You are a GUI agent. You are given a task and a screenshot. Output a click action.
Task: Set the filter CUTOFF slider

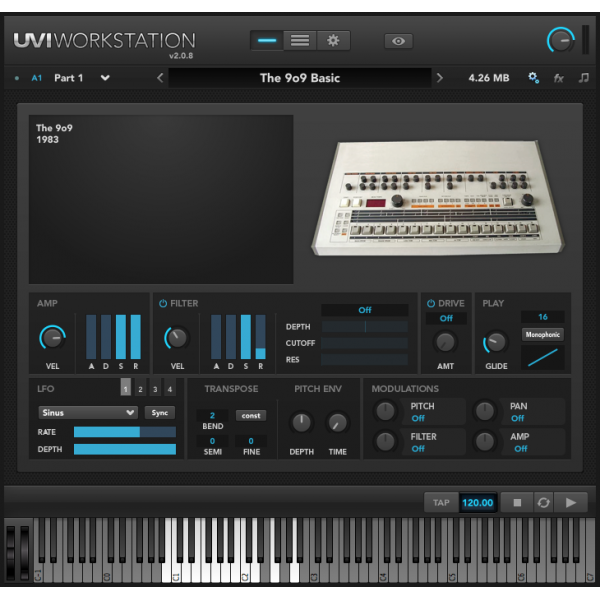pyautogui.click(x=365, y=343)
